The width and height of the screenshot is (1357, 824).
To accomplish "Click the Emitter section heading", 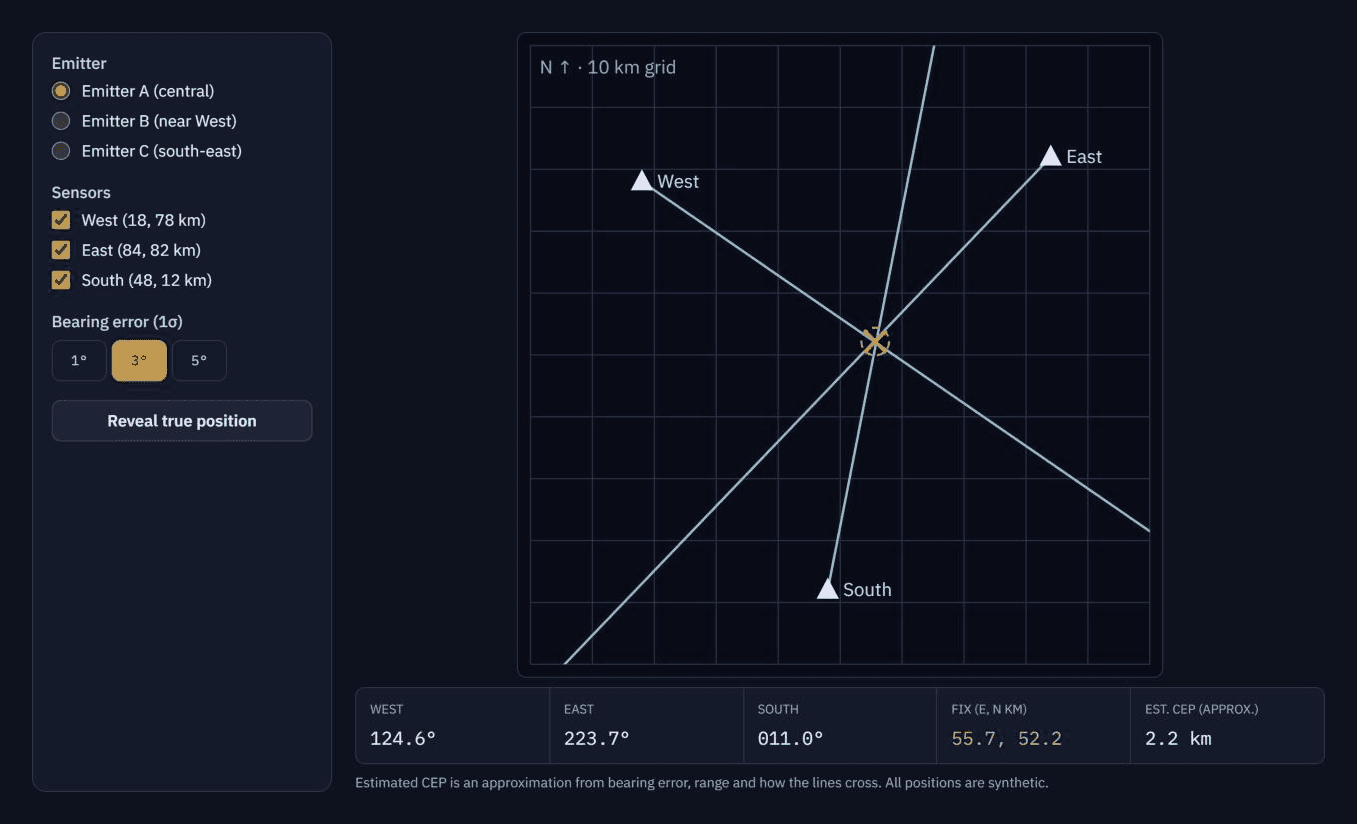I will click(x=79, y=63).
